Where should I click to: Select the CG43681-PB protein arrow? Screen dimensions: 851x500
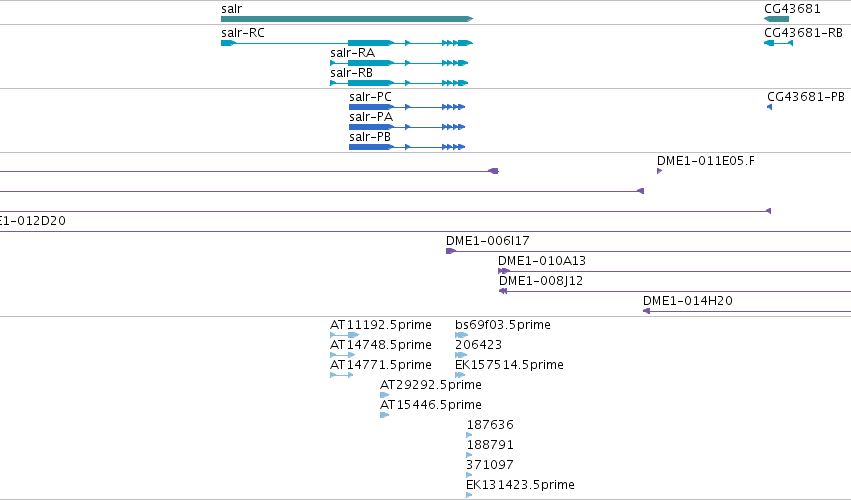770,107
